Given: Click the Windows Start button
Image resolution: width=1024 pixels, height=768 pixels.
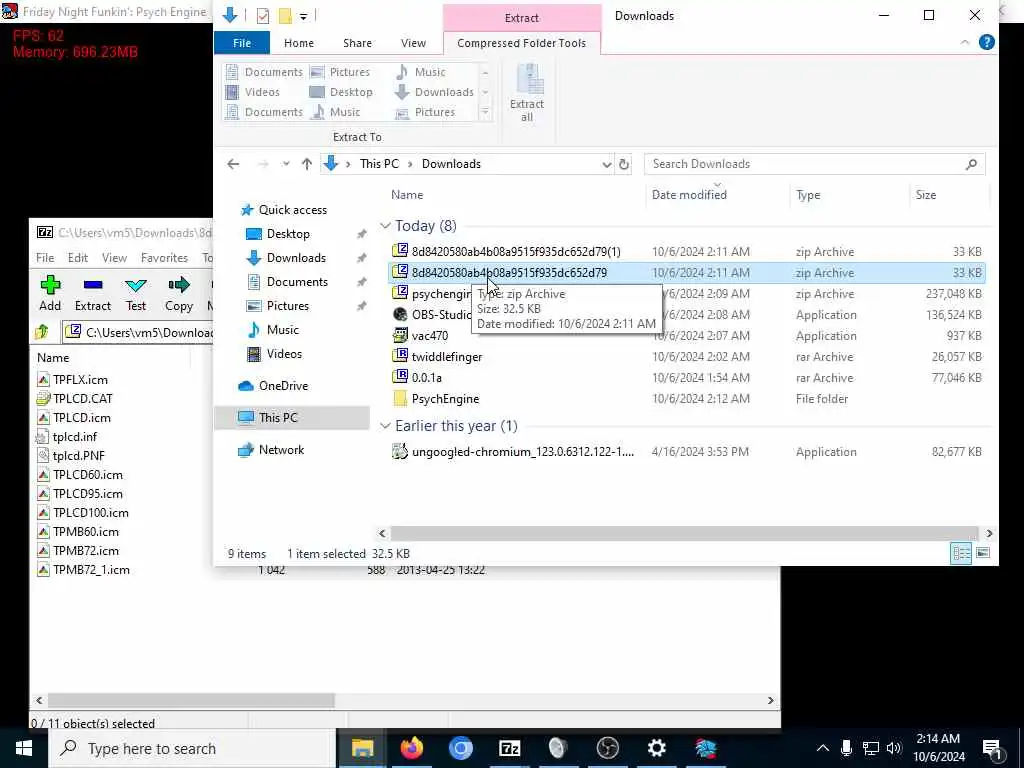Looking at the screenshot, I should (24, 748).
